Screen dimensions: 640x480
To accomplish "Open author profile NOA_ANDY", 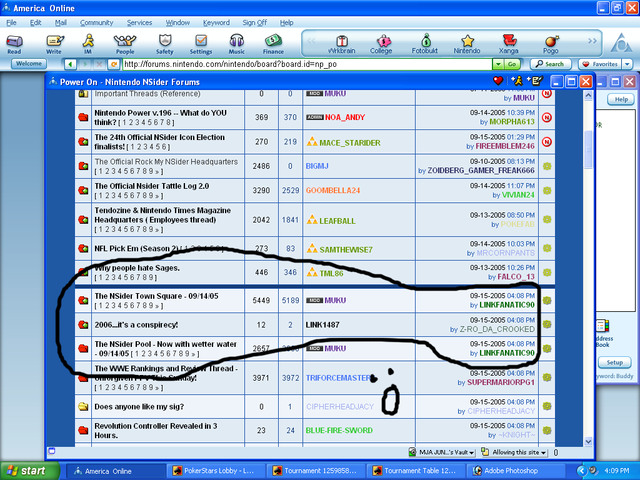I will (x=344, y=118).
